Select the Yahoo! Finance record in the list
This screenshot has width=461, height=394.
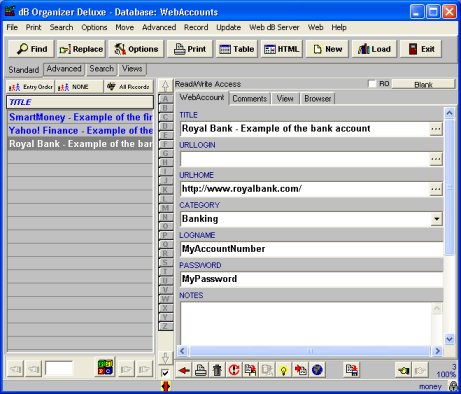(80, 130)
